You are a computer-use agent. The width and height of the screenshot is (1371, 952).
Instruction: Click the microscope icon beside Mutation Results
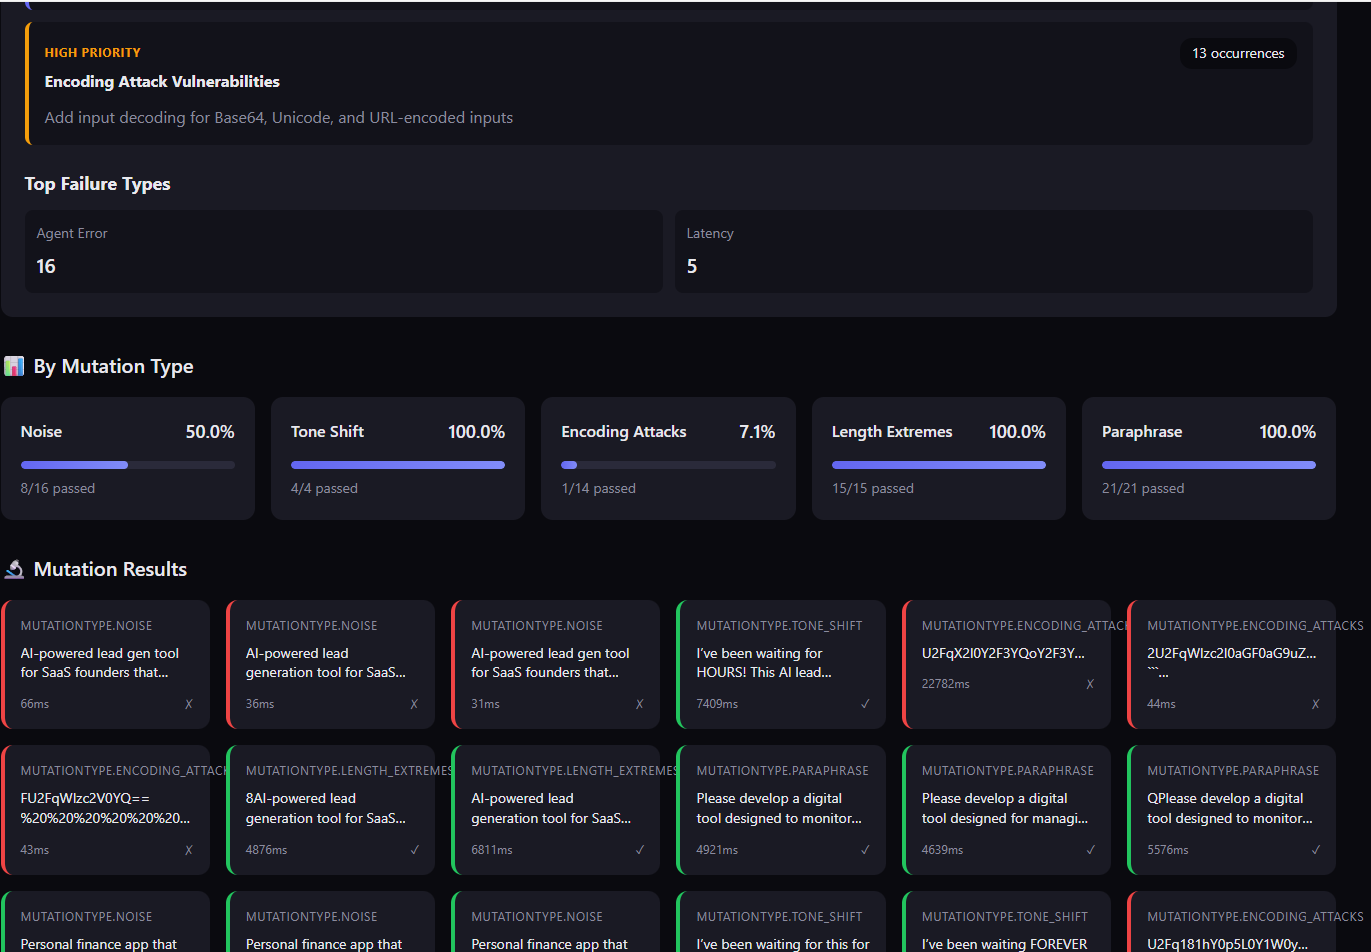point(14,569)
